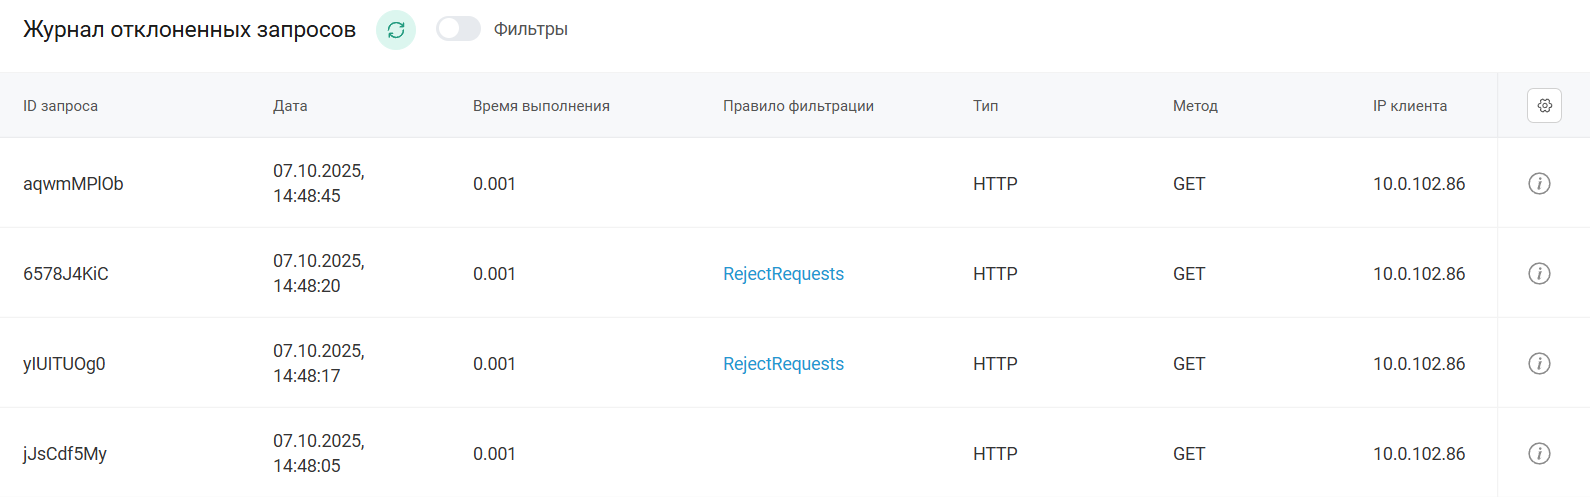Click the Дата column header
Screen dimensions: 1590x497
[x=290, y=106]
